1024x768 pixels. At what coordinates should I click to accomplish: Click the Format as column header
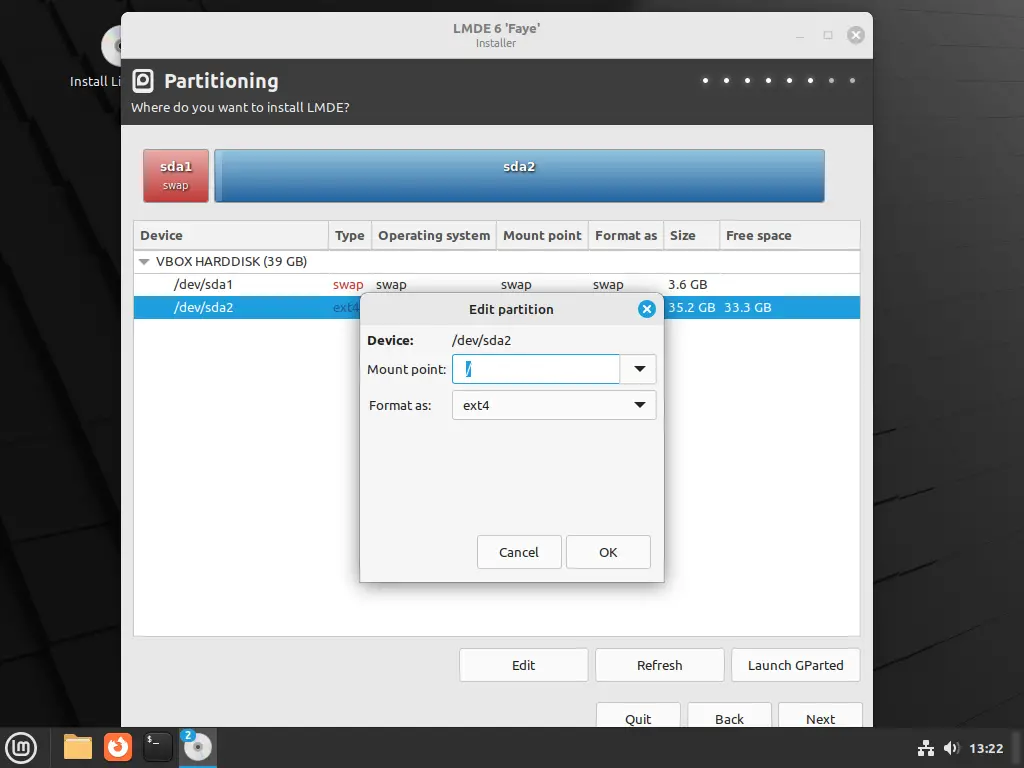point(626,236)
